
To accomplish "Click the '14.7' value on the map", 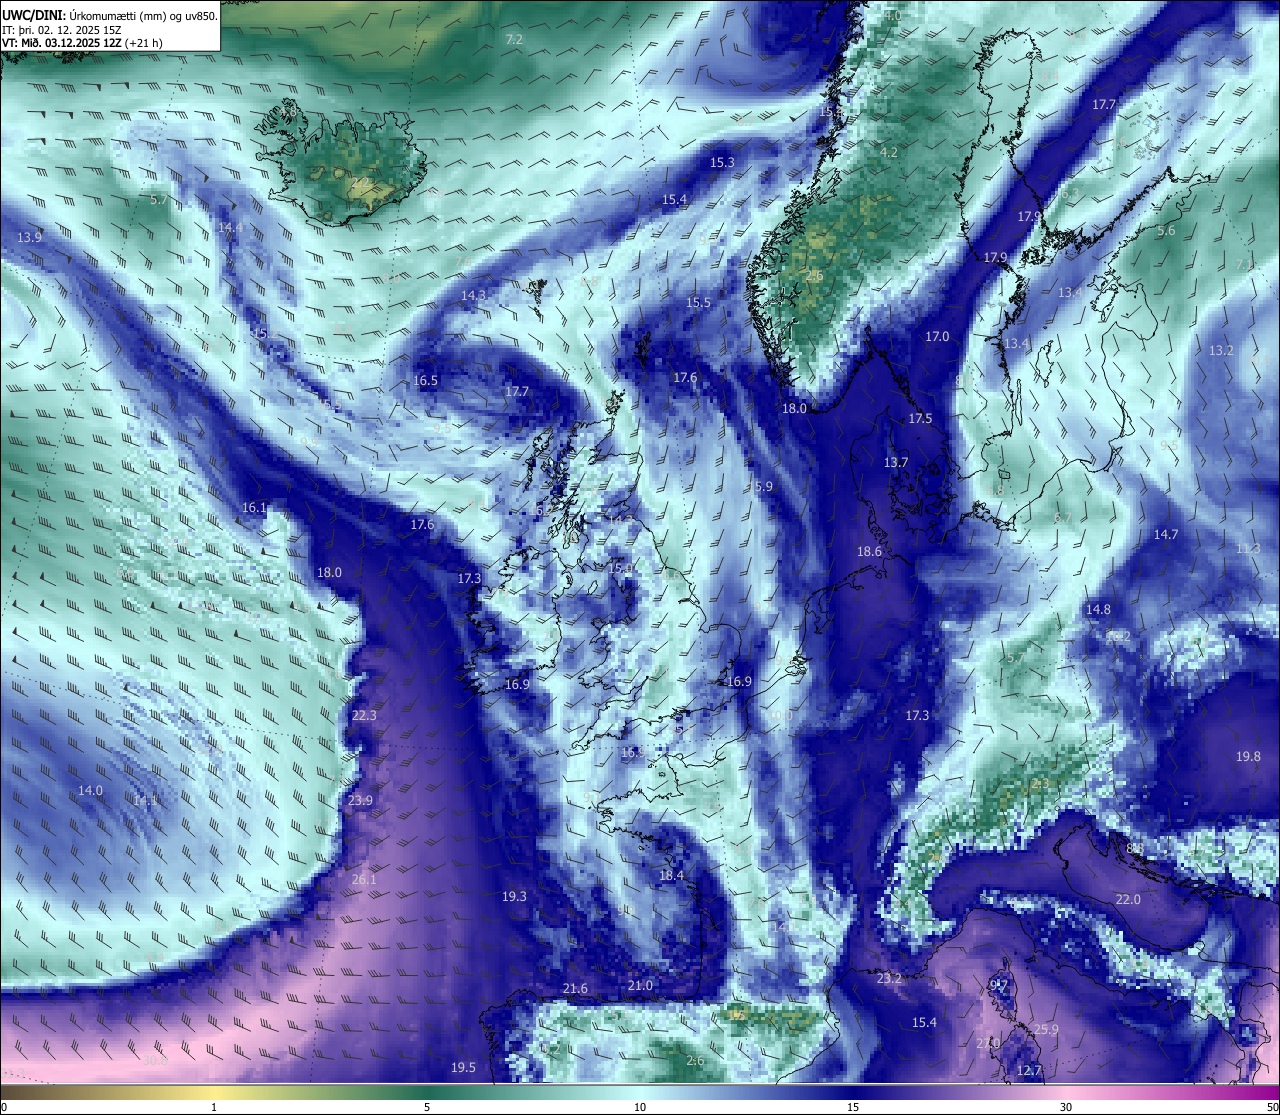I will (1166, 534).
